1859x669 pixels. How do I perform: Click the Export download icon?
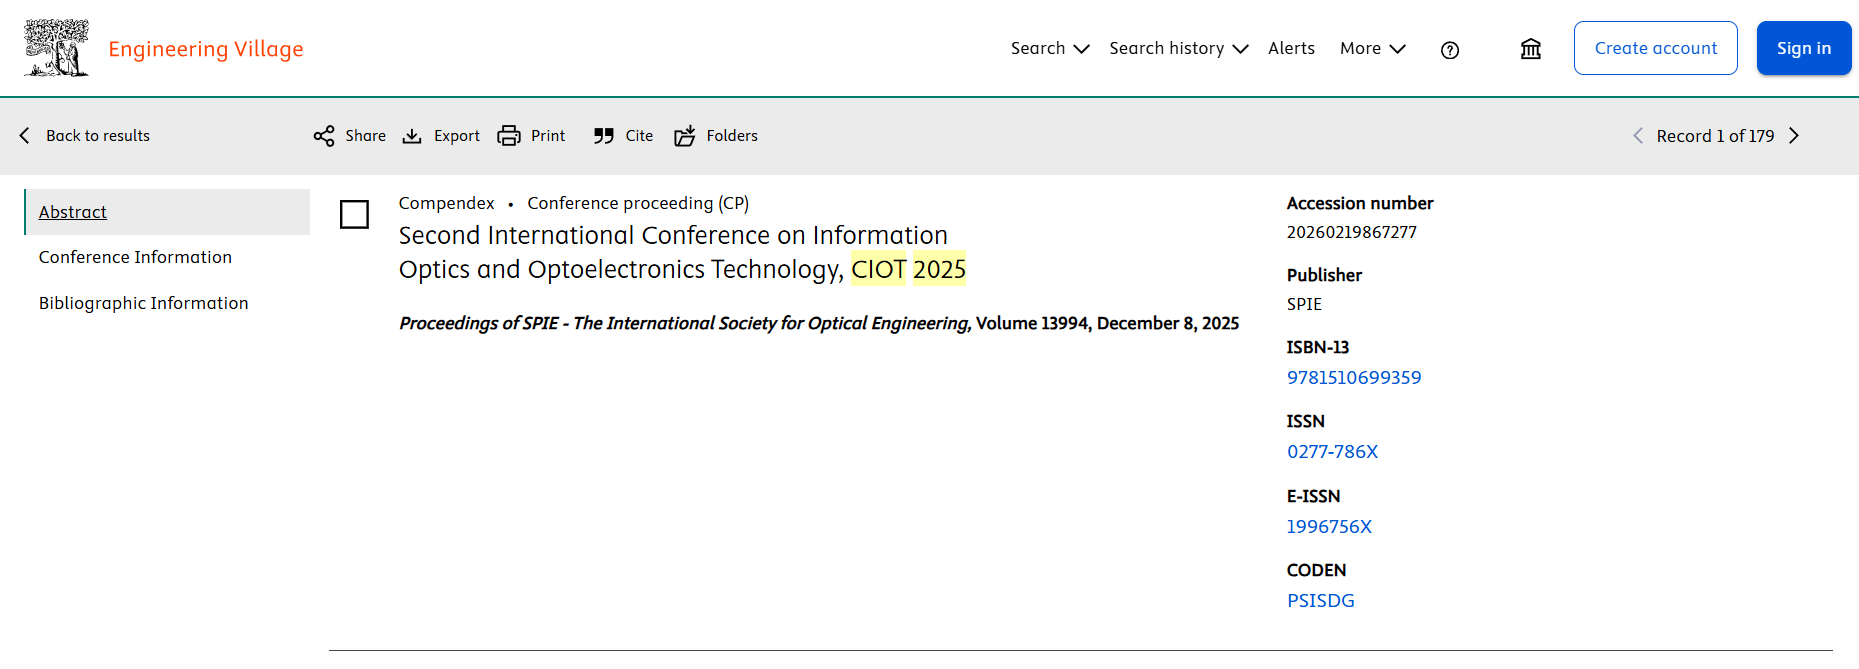(412, 136)
